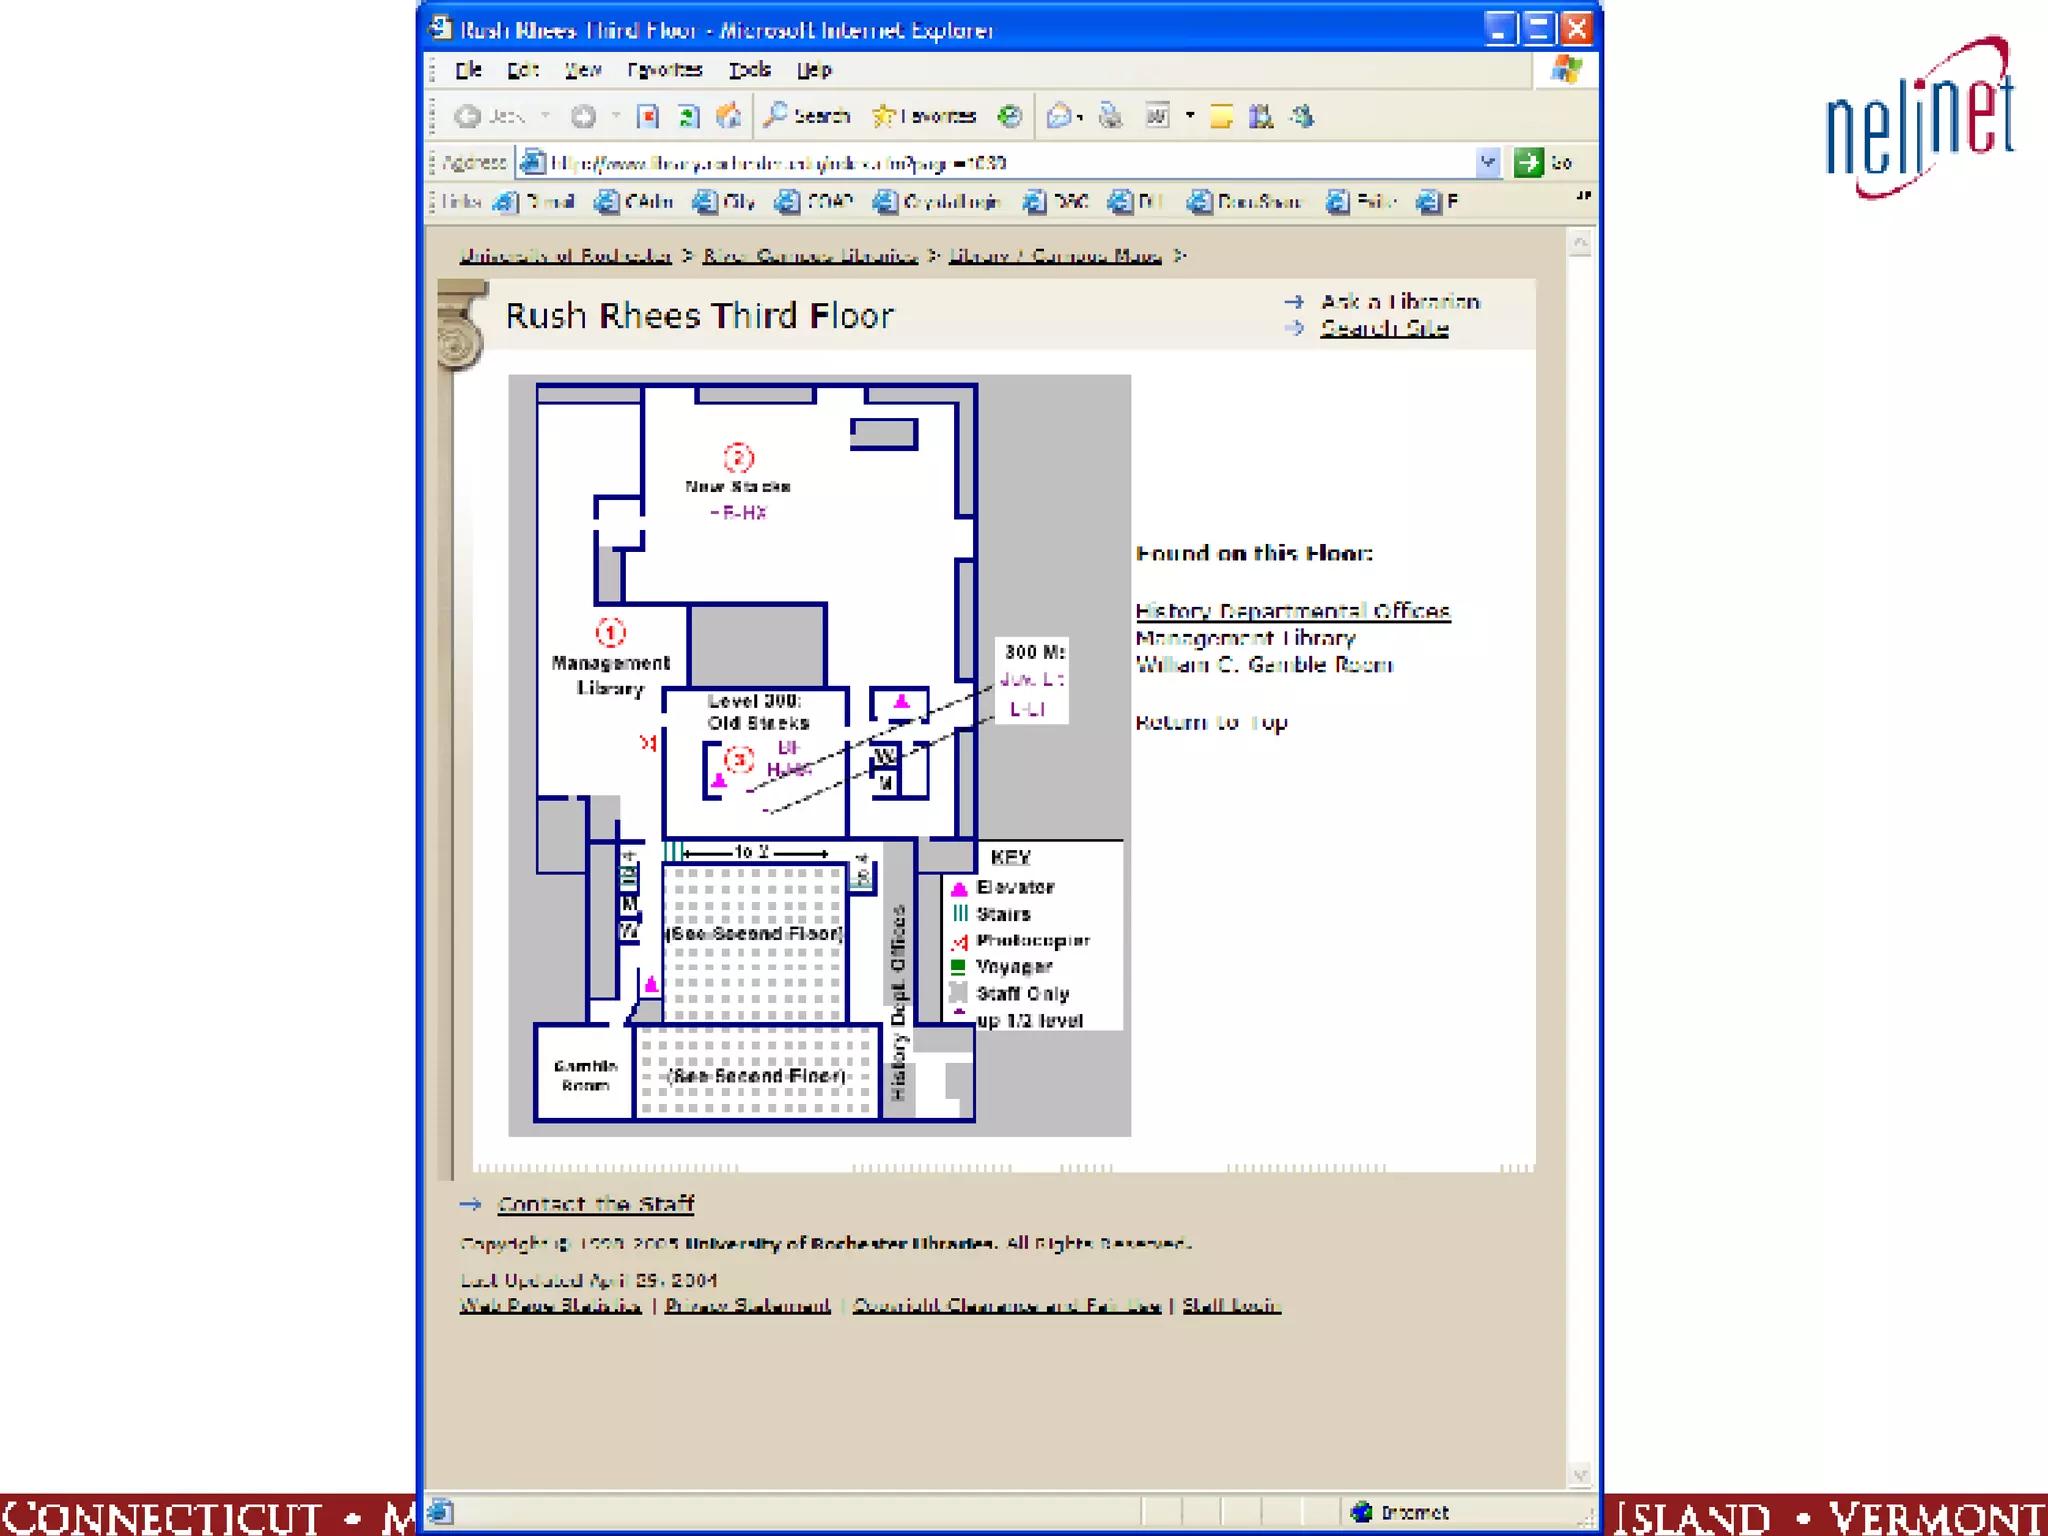Go to the Home page icon

[x=729, y=116]
